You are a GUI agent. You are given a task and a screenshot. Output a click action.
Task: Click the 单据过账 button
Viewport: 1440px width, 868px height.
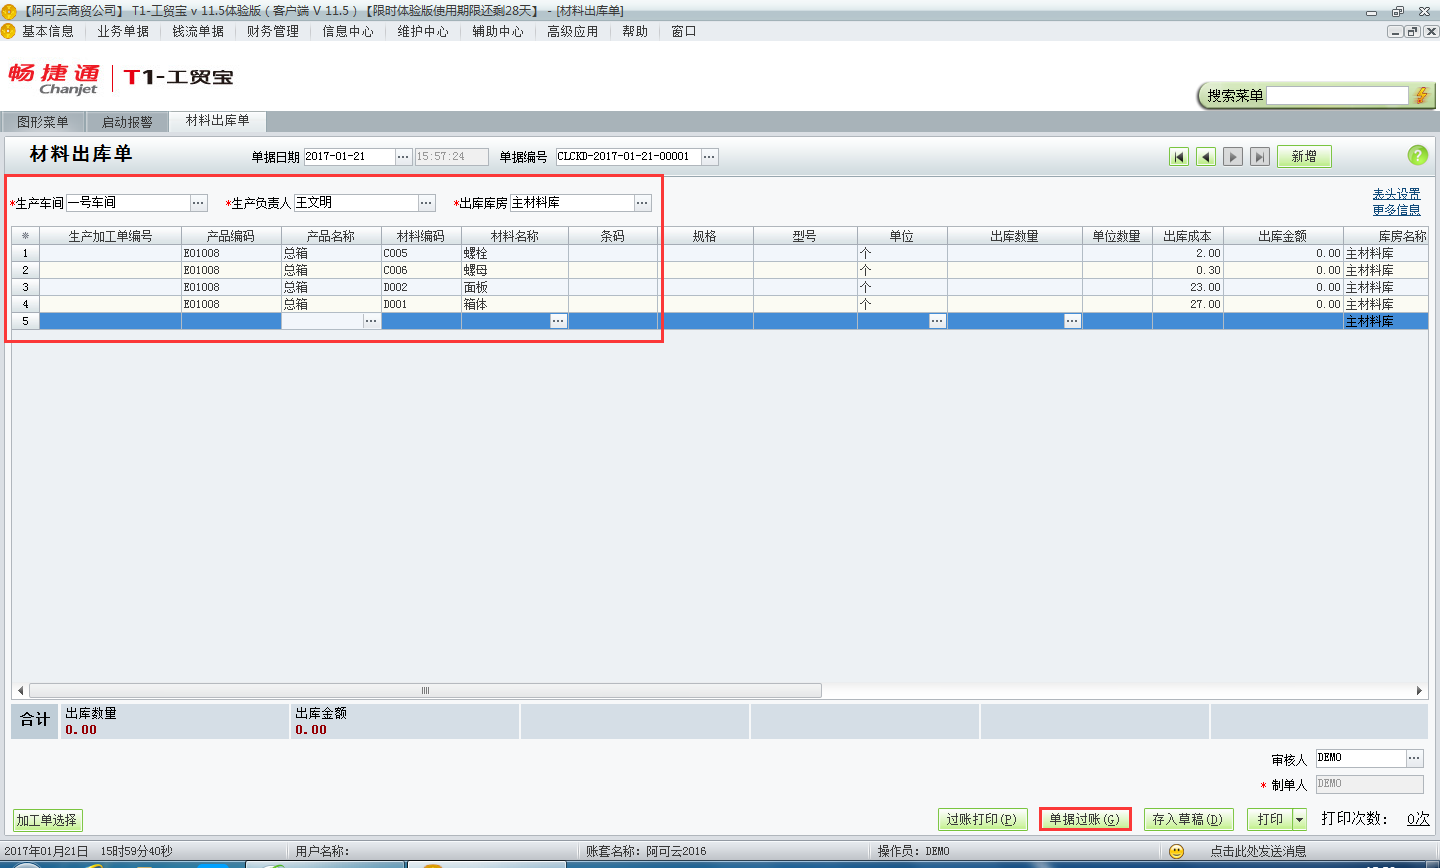(1084, 820)
